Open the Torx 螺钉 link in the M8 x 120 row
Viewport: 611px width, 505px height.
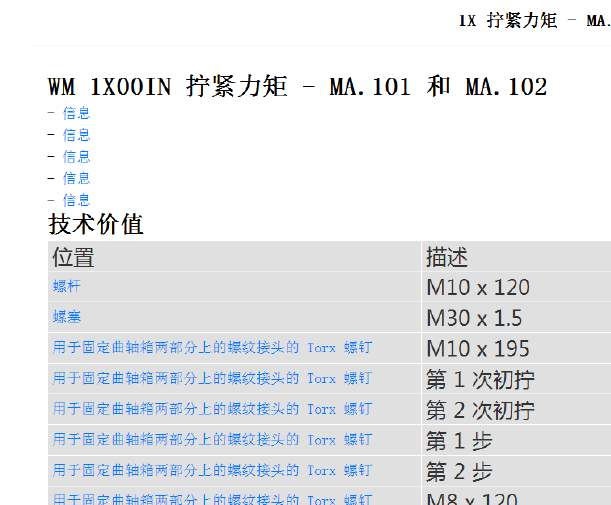click(x=212, y=499)
